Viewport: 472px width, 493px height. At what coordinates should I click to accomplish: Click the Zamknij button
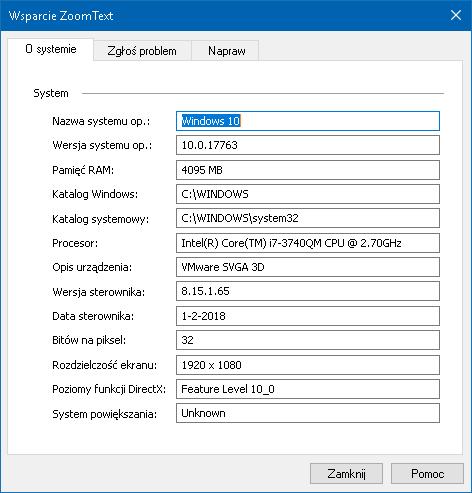(x=346, y=473)
